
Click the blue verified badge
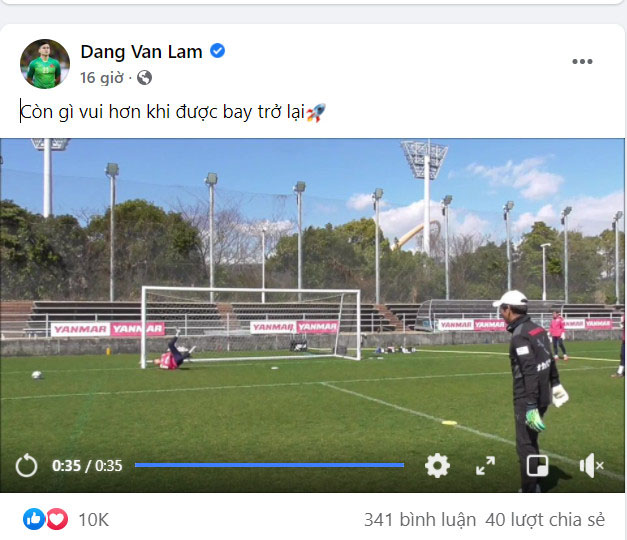218,51
